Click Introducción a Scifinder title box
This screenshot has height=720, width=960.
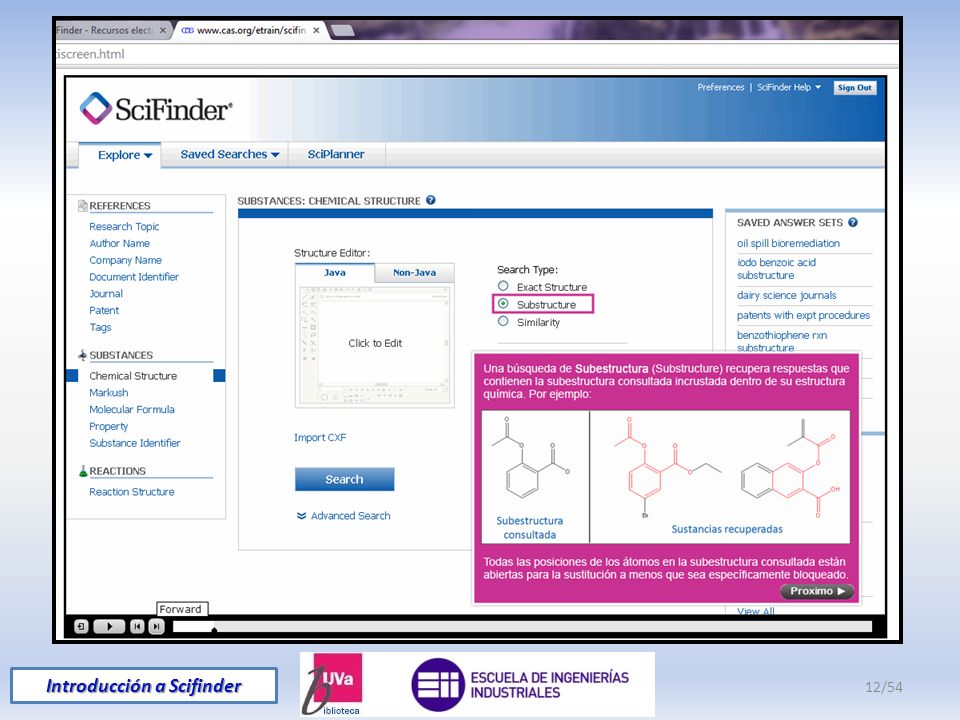(x=144, y=686)
